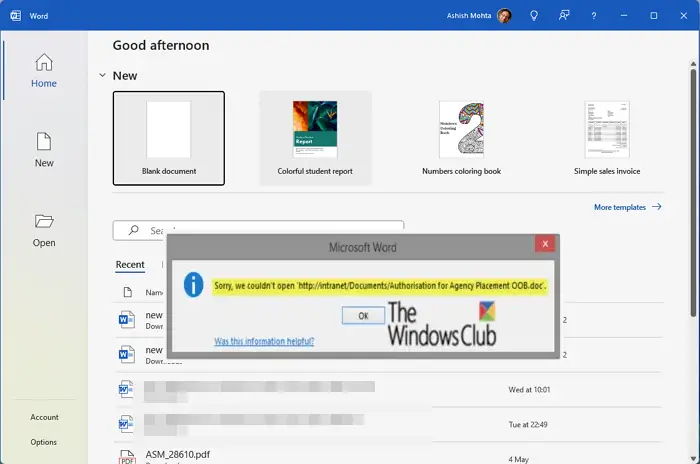700x464 pixels.
Task: Choose the Colorful student report template
Action: 315,138
